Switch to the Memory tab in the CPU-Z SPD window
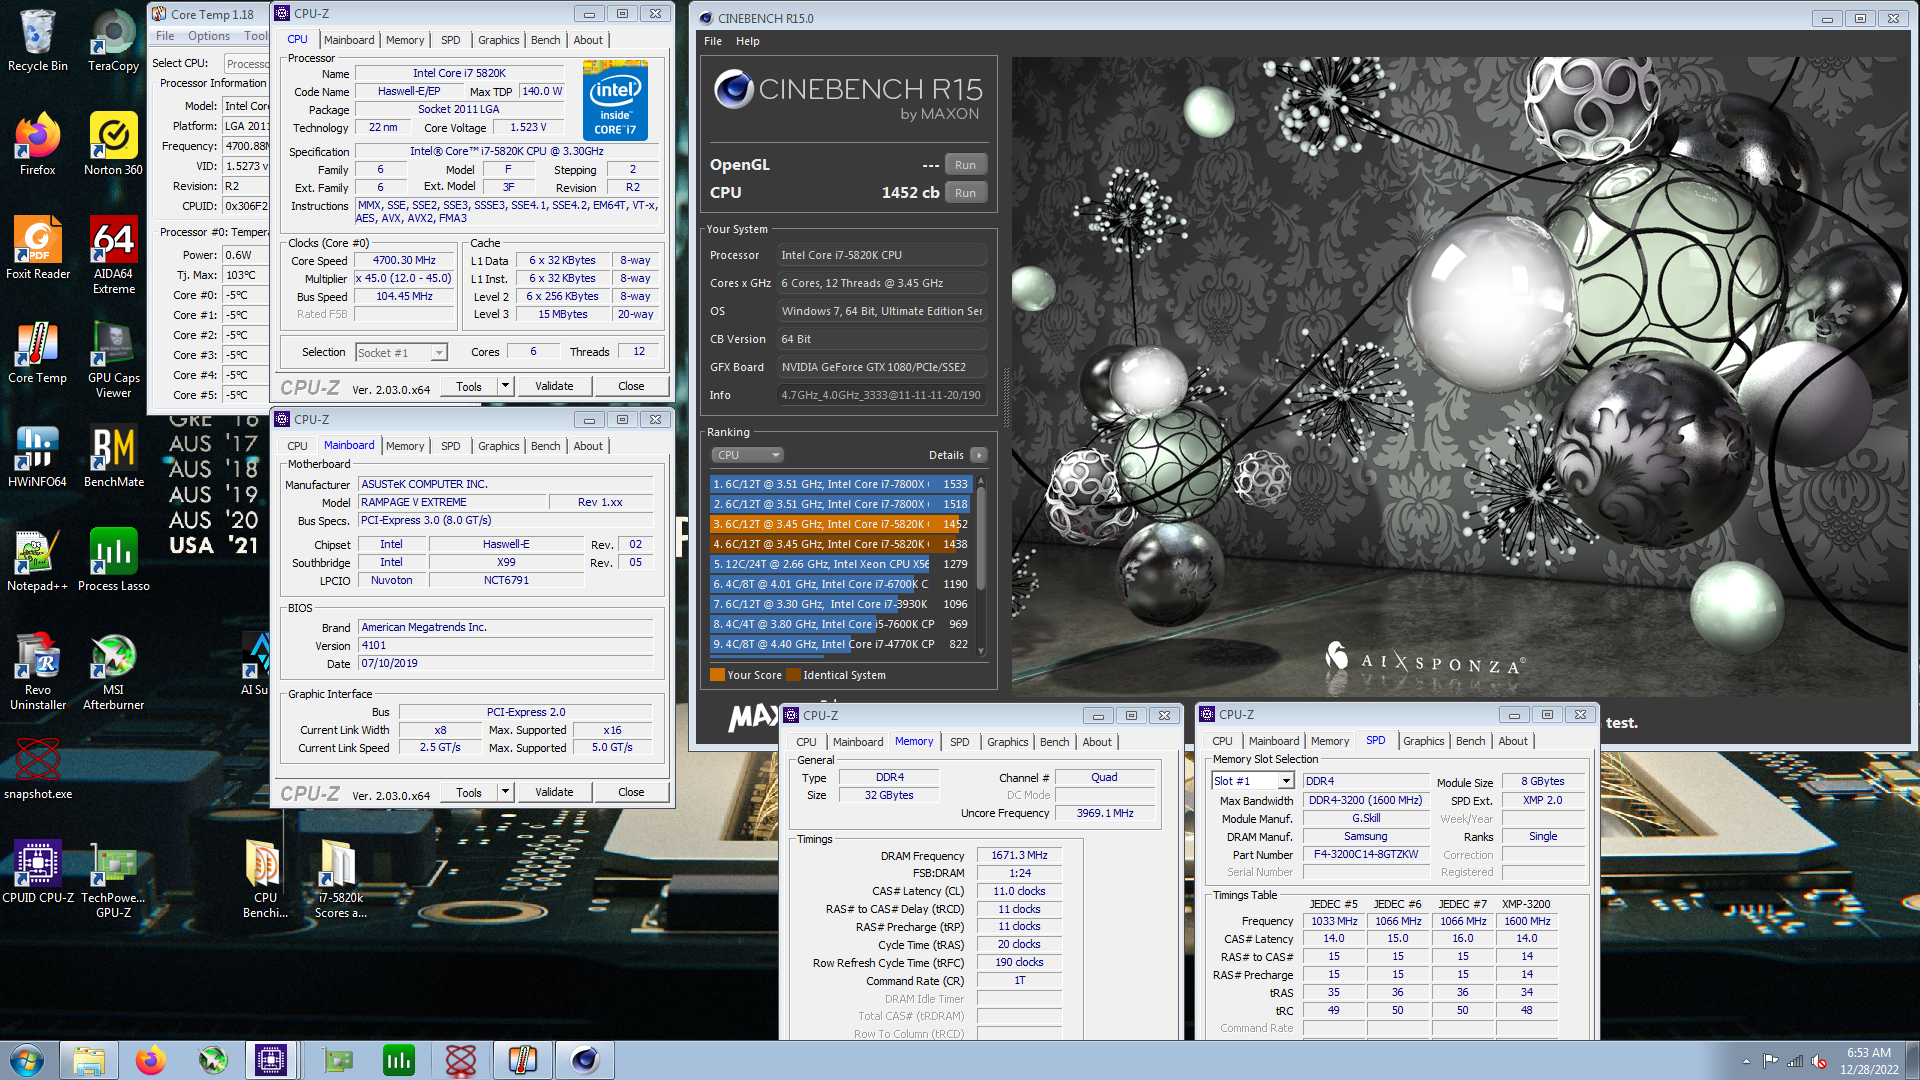 click(x=1329, y=741)
